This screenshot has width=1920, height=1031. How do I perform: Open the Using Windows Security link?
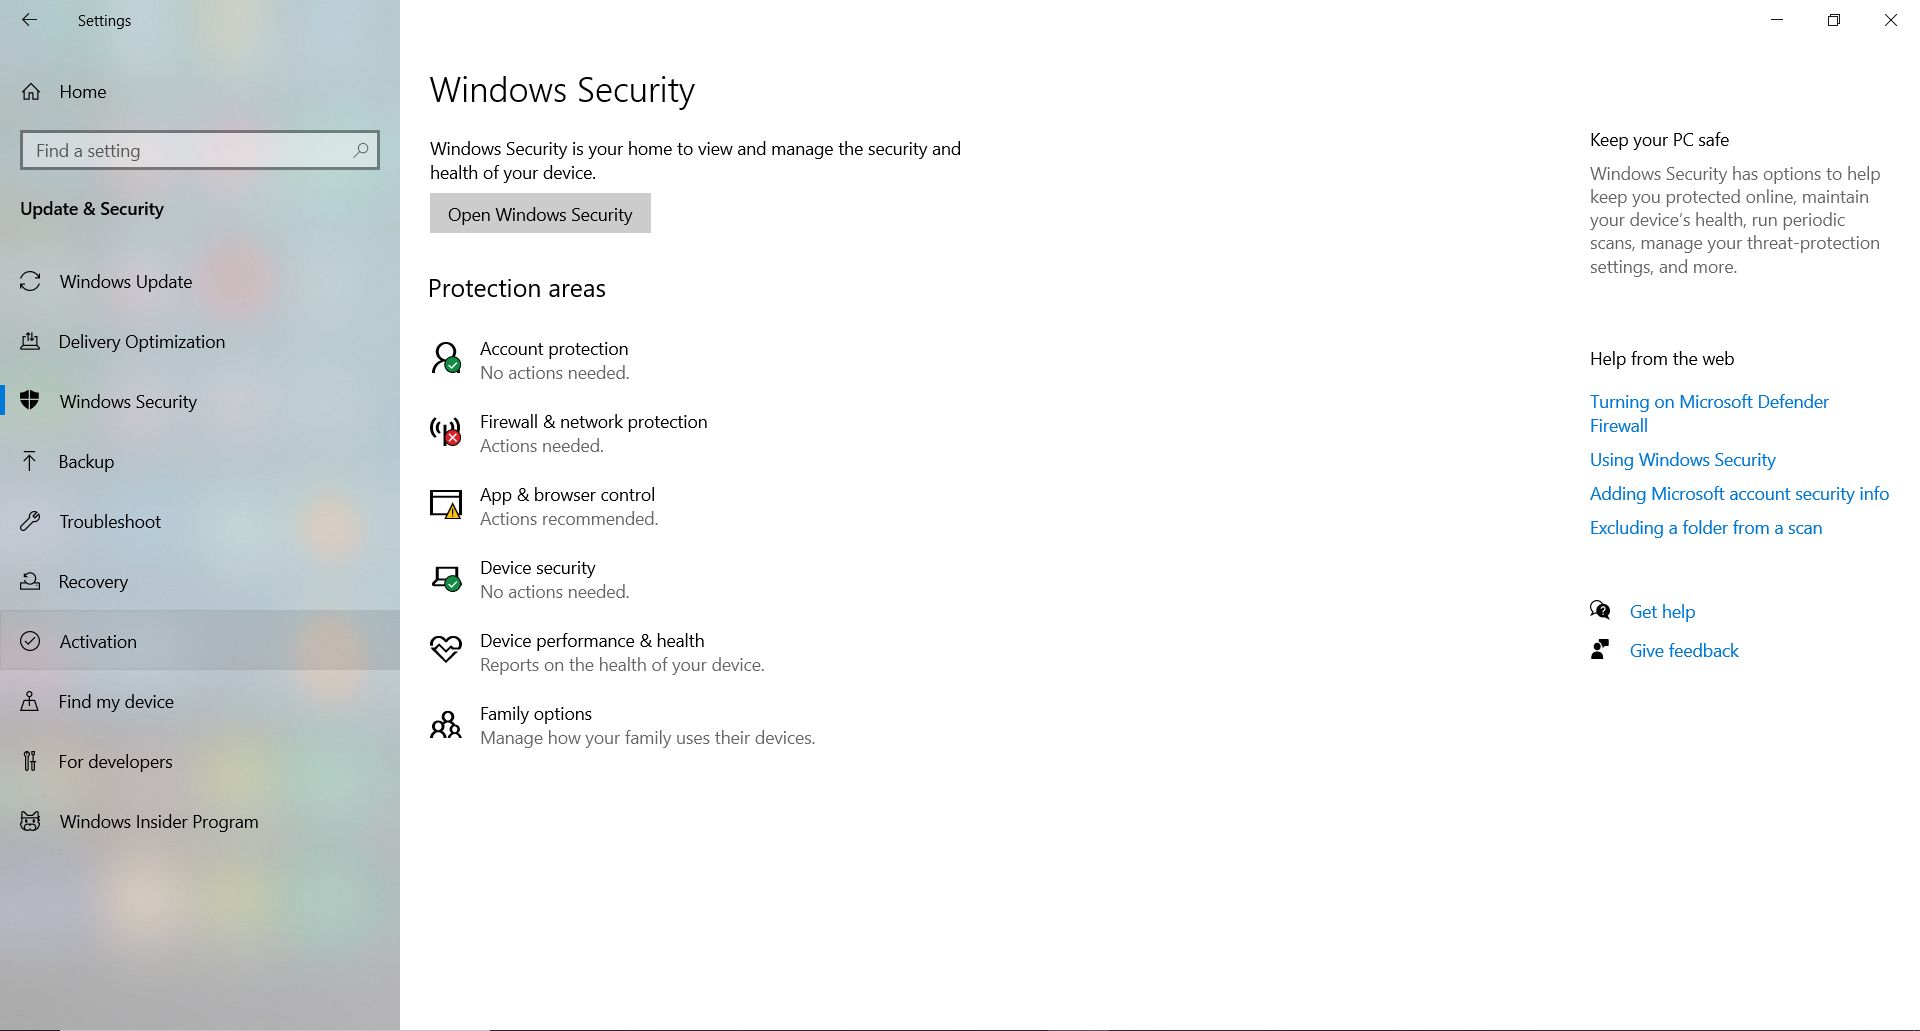tap(1682, 460)
